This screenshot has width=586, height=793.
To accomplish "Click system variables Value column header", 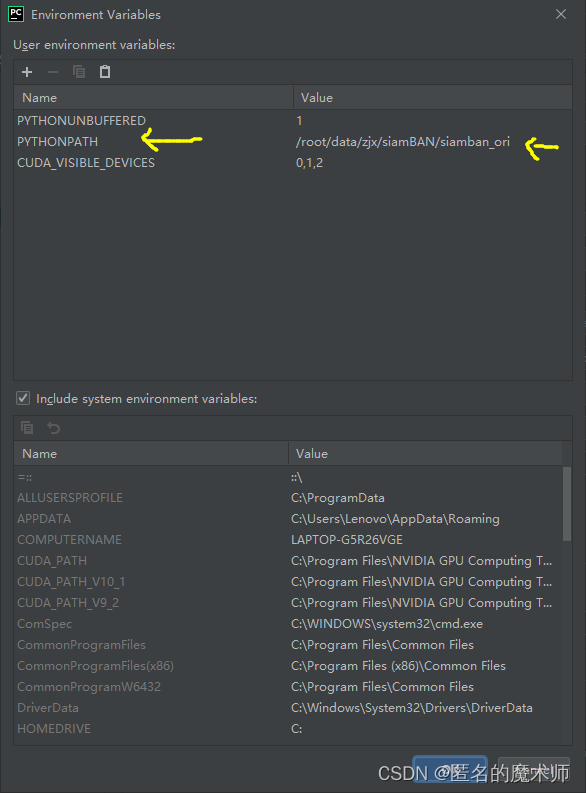I will click(x=425, y=454).
